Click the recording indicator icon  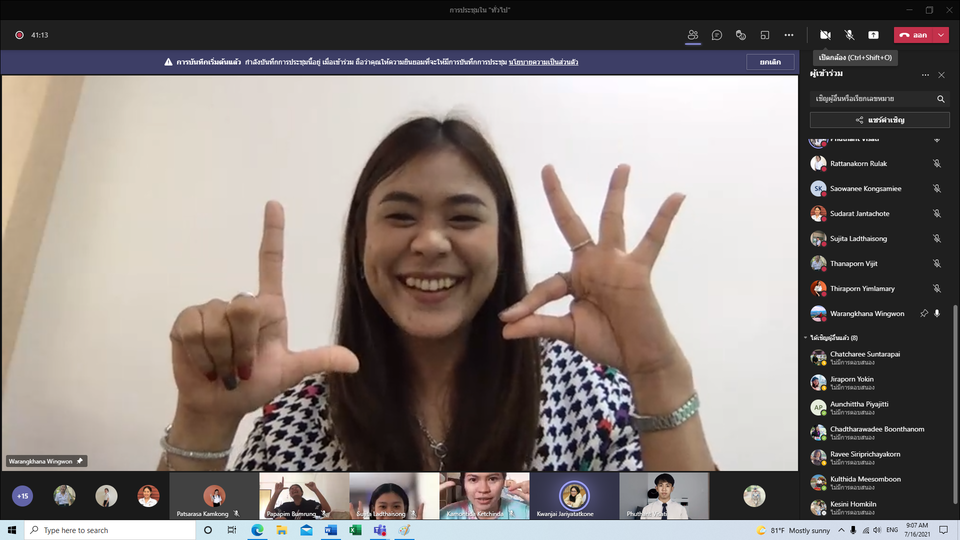point(19,35)
